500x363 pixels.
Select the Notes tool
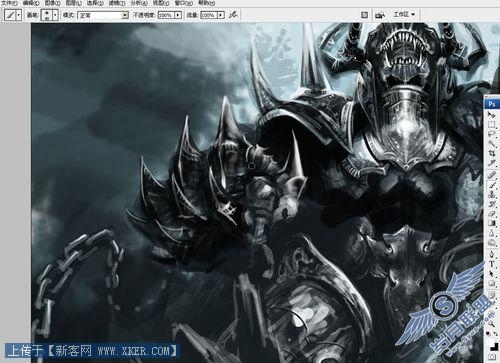(x=492, y=294)
